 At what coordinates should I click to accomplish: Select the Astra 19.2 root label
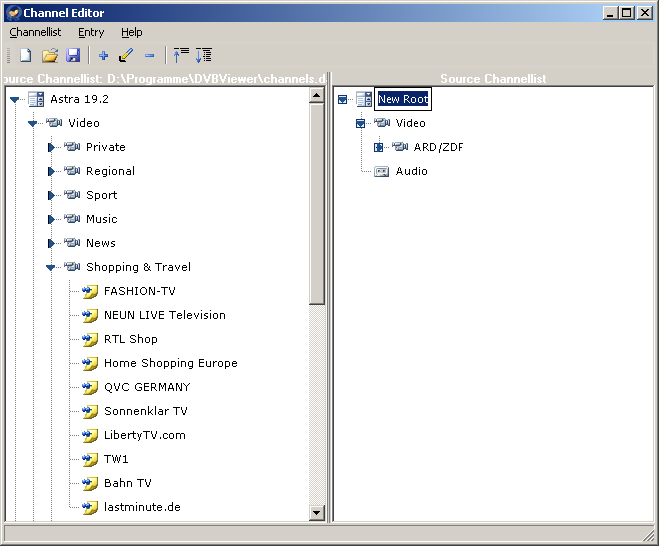pos(79,99)
